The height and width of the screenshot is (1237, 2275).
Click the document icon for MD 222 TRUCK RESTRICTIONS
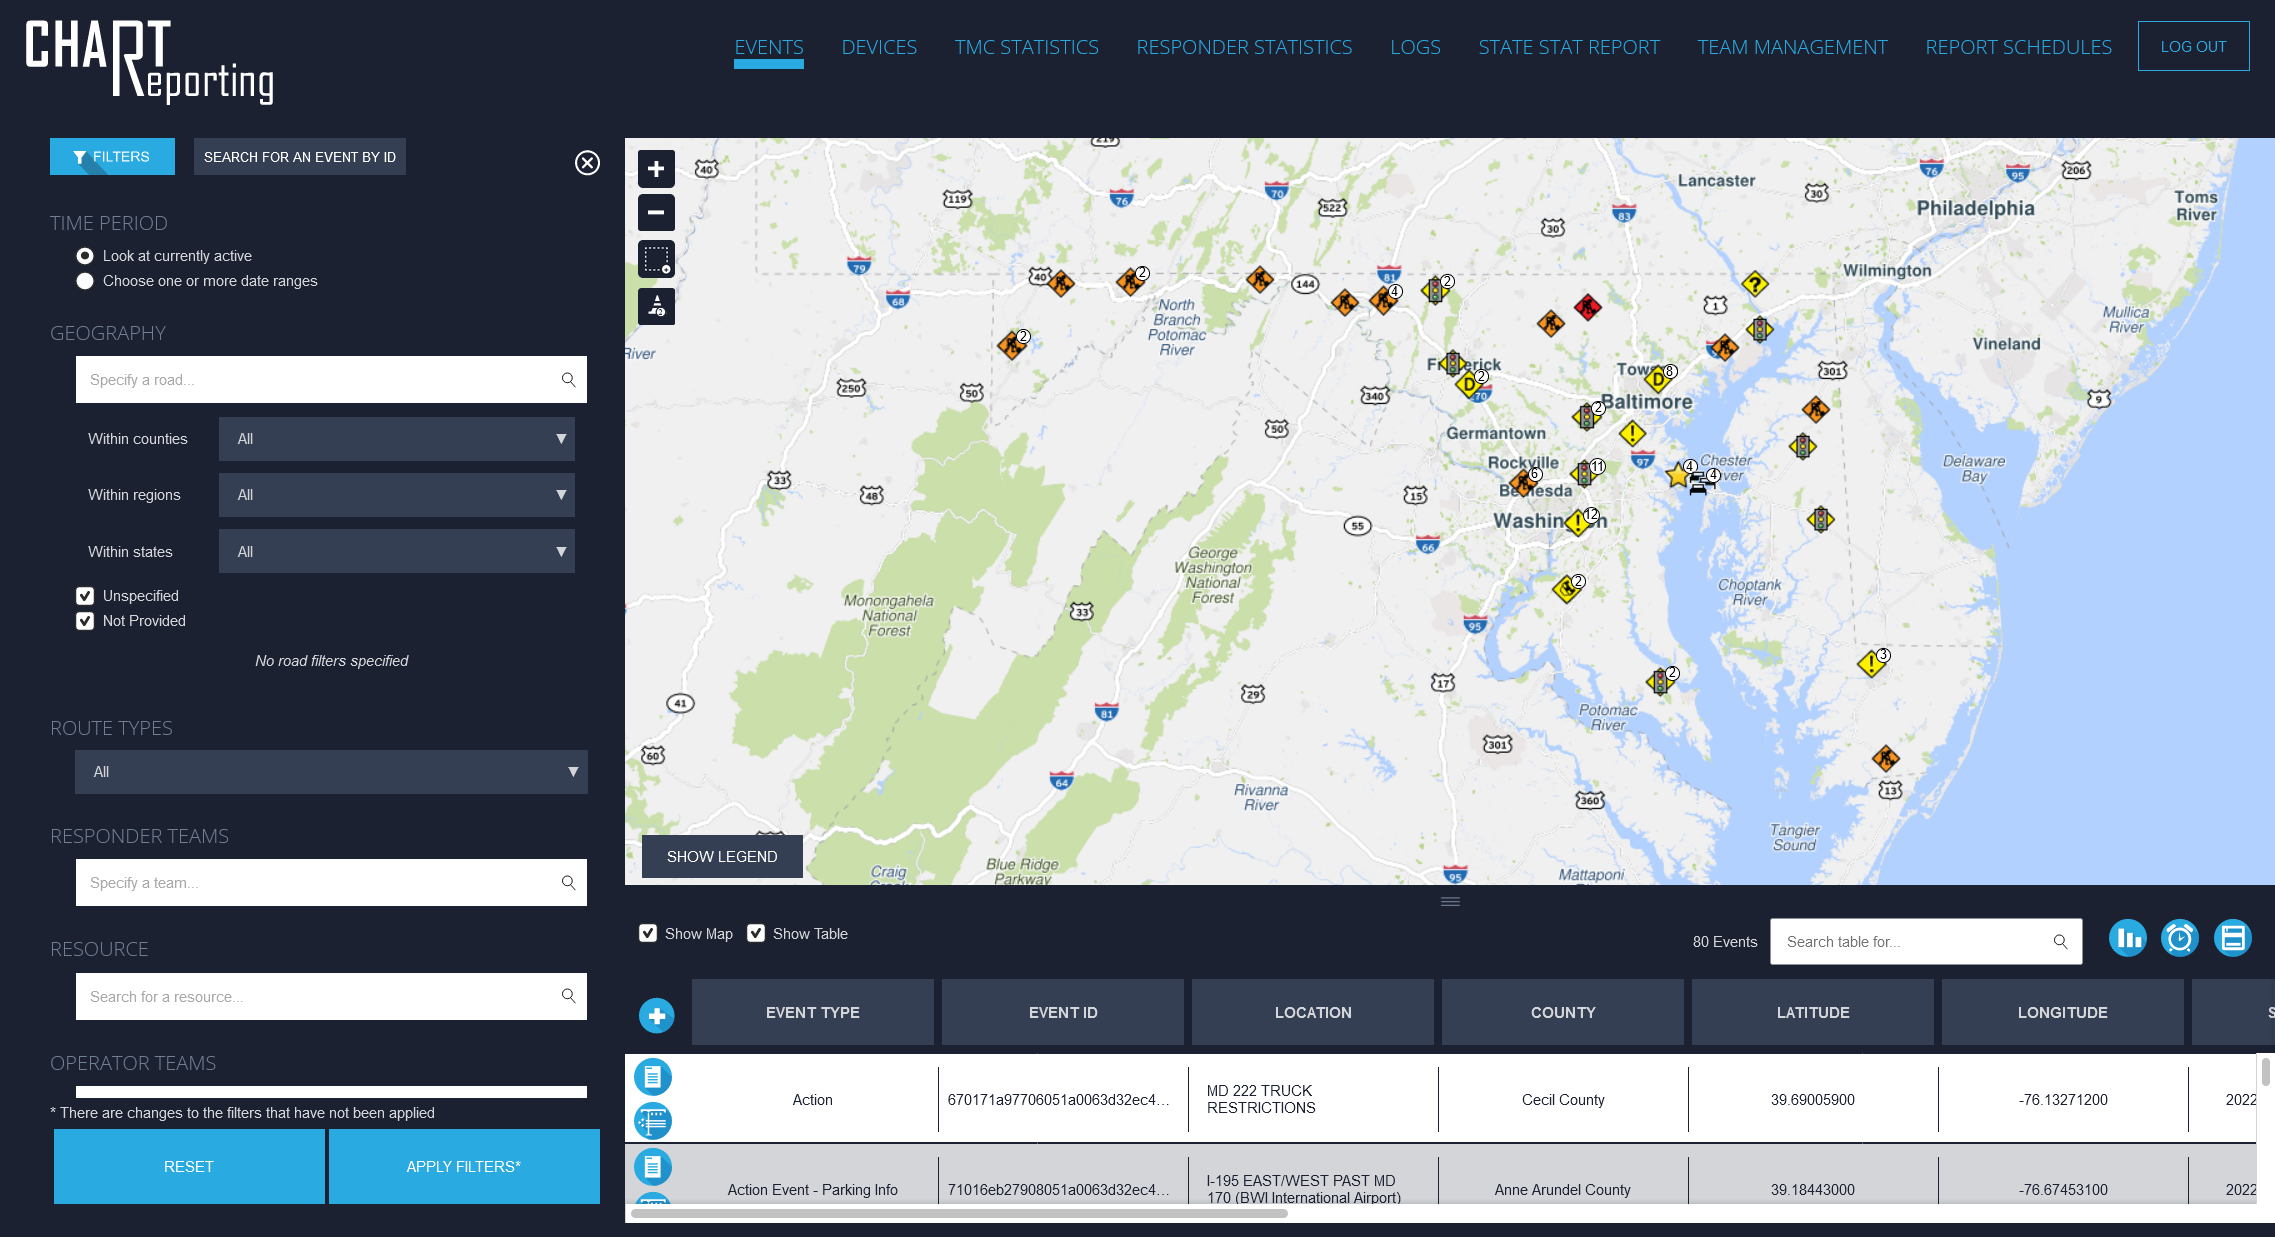(x=653, y=1077)
